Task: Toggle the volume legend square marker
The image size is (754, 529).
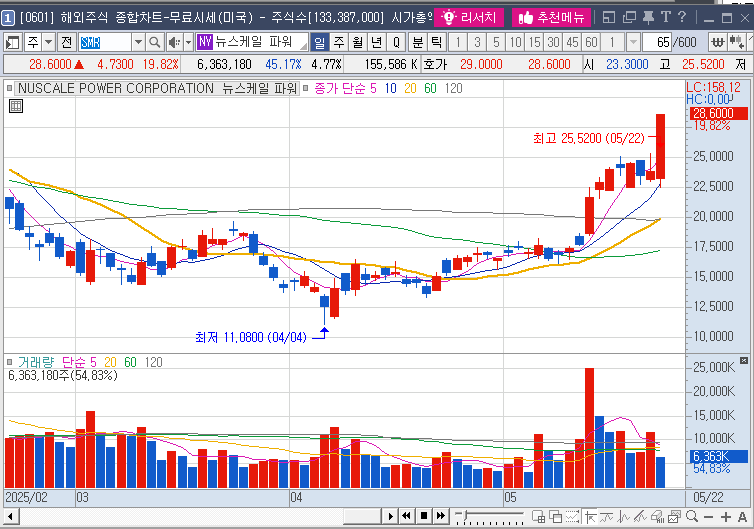Action: (x=9, y=362)
